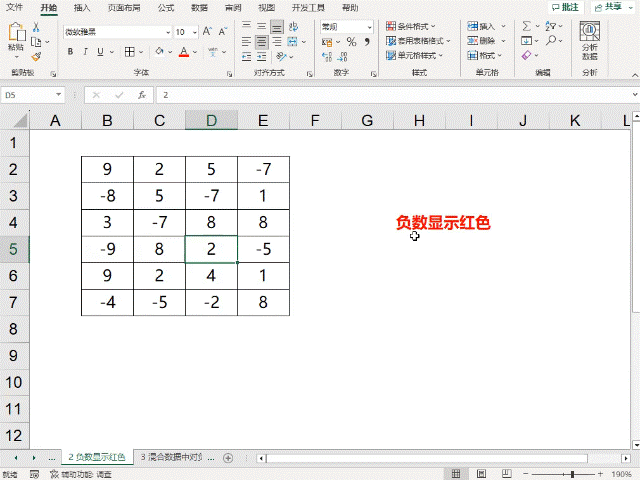Click the column H header
The image size is (640, 480).
click(x=419, y=120)
